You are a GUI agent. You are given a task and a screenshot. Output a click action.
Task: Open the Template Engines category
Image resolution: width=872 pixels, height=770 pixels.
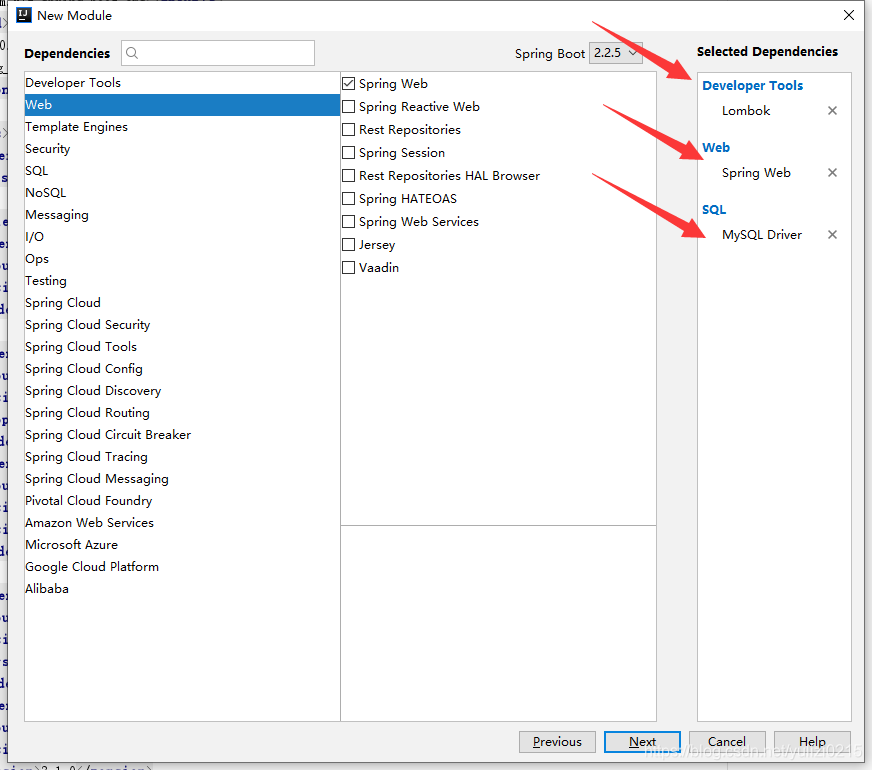[76, 127]
